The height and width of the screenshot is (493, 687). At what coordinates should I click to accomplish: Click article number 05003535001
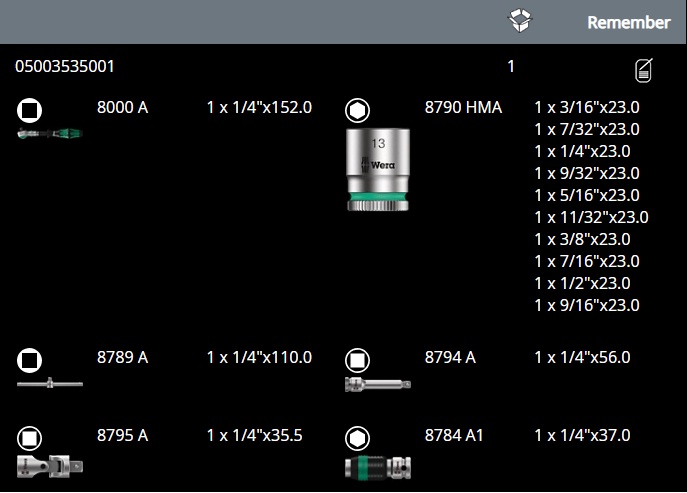[x=65, y=67]
